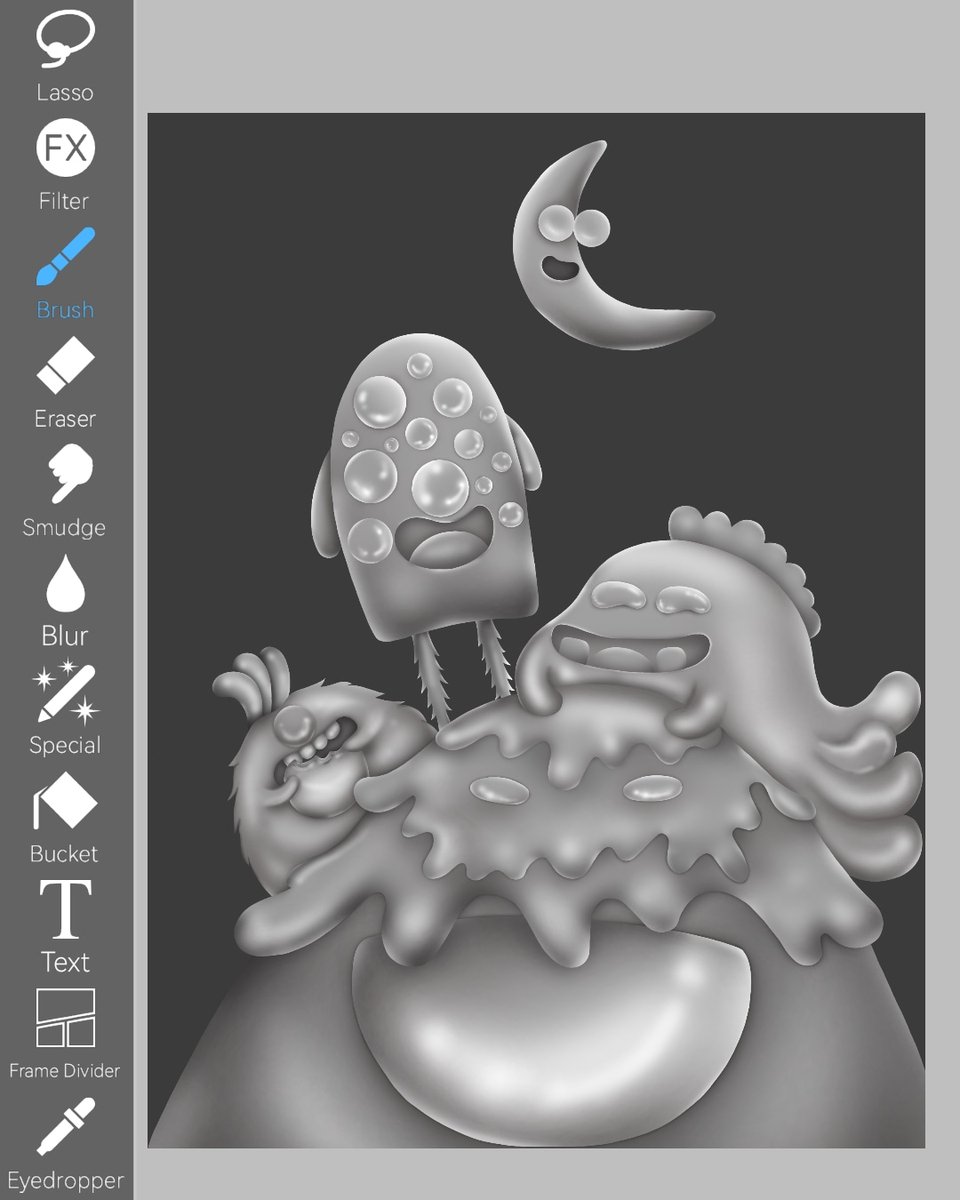The width and height of the screenshot is (960, 1200).
Task: Click the Filter label below the FX icon
Action: (x=65, y=200)
